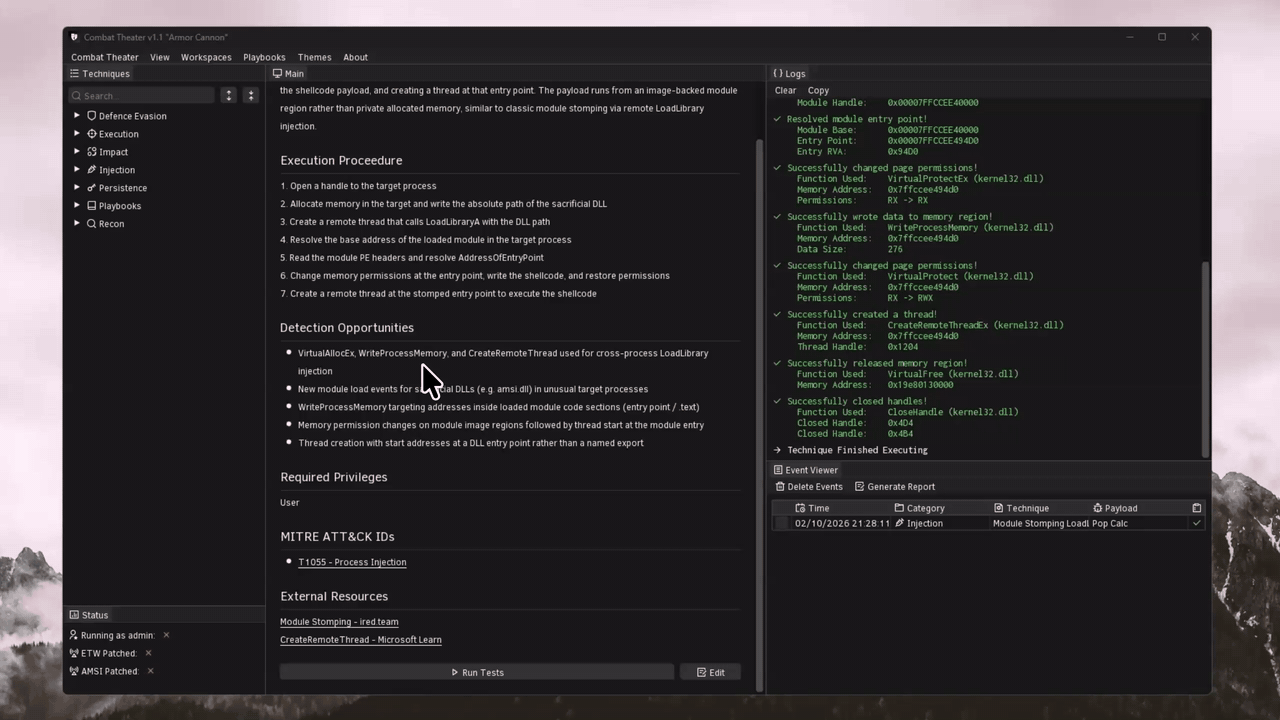Expand the Defence Evasion tree node arrow

click(77, 116)
